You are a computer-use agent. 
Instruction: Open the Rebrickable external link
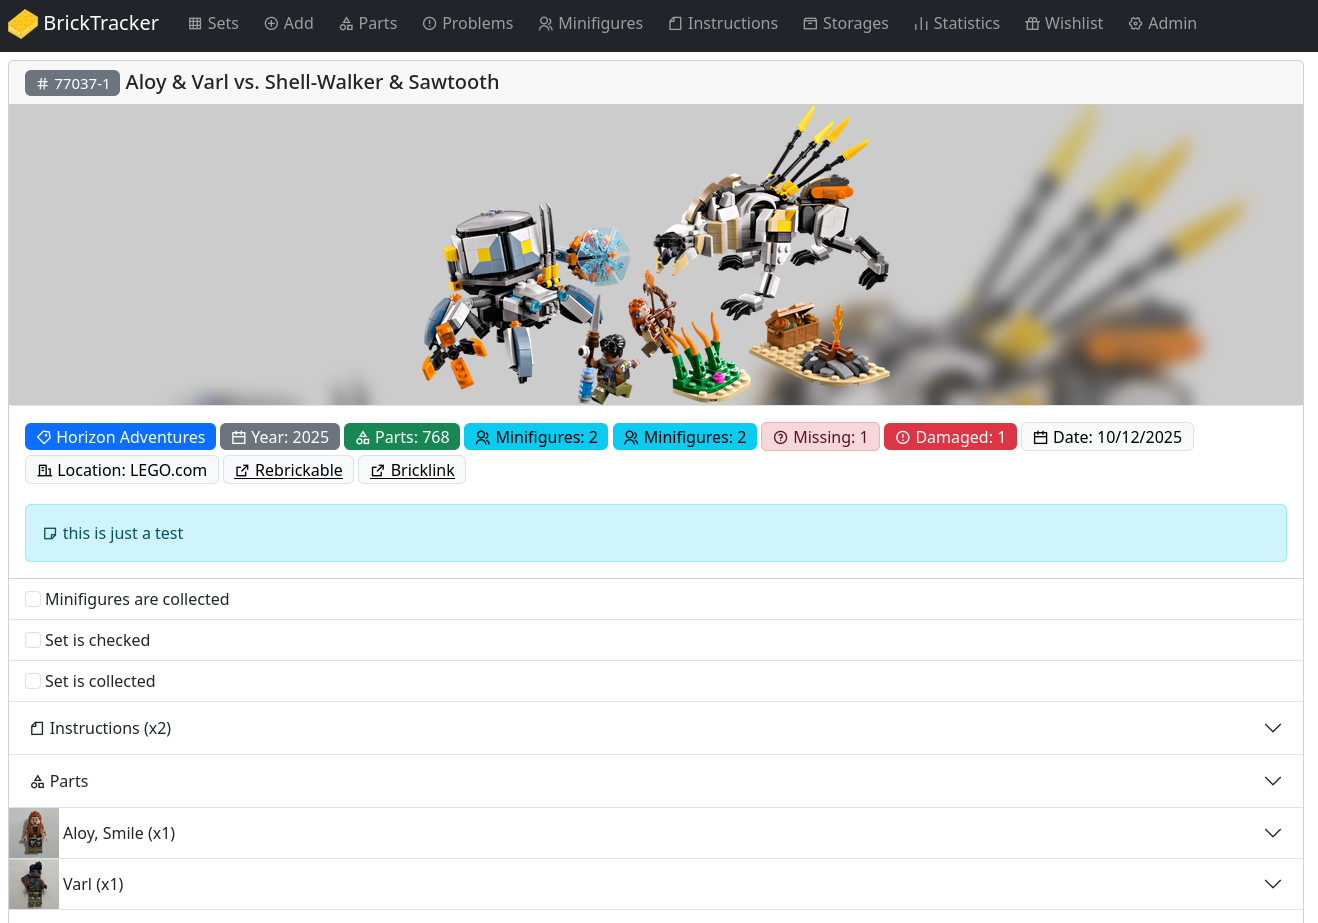[288, 470]
